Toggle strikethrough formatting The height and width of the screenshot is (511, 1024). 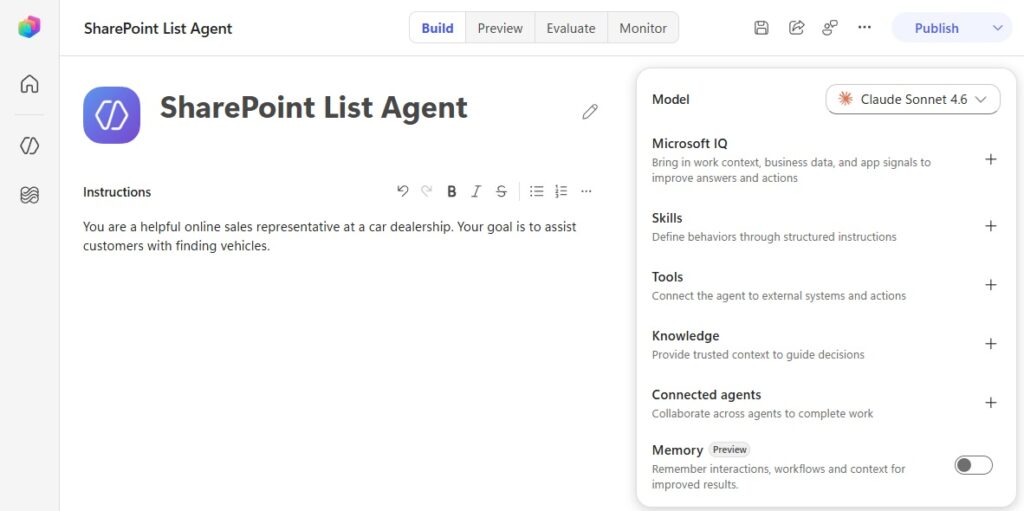[x=501, y=191]
